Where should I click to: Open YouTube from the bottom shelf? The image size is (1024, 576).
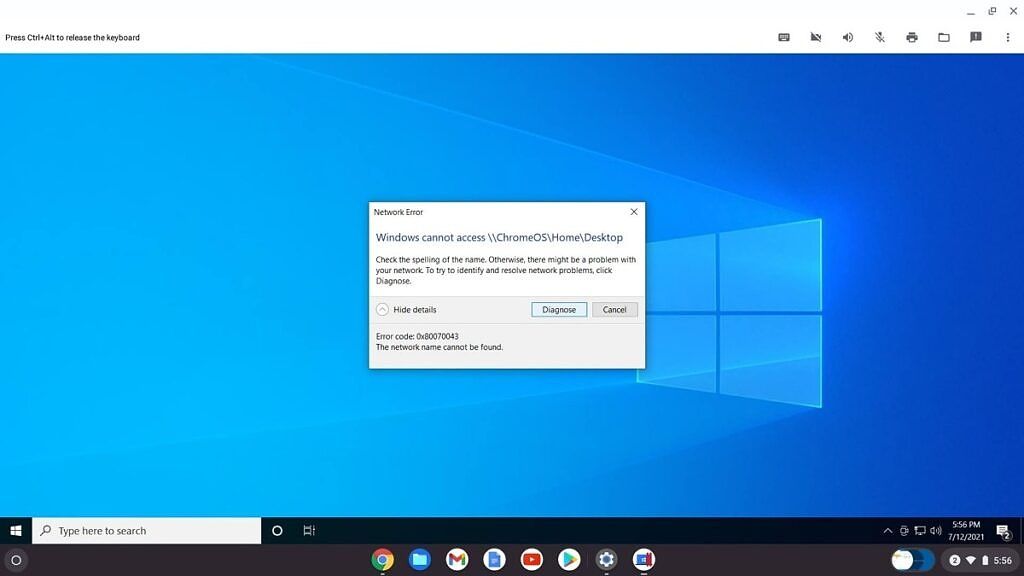click(531, 559)
